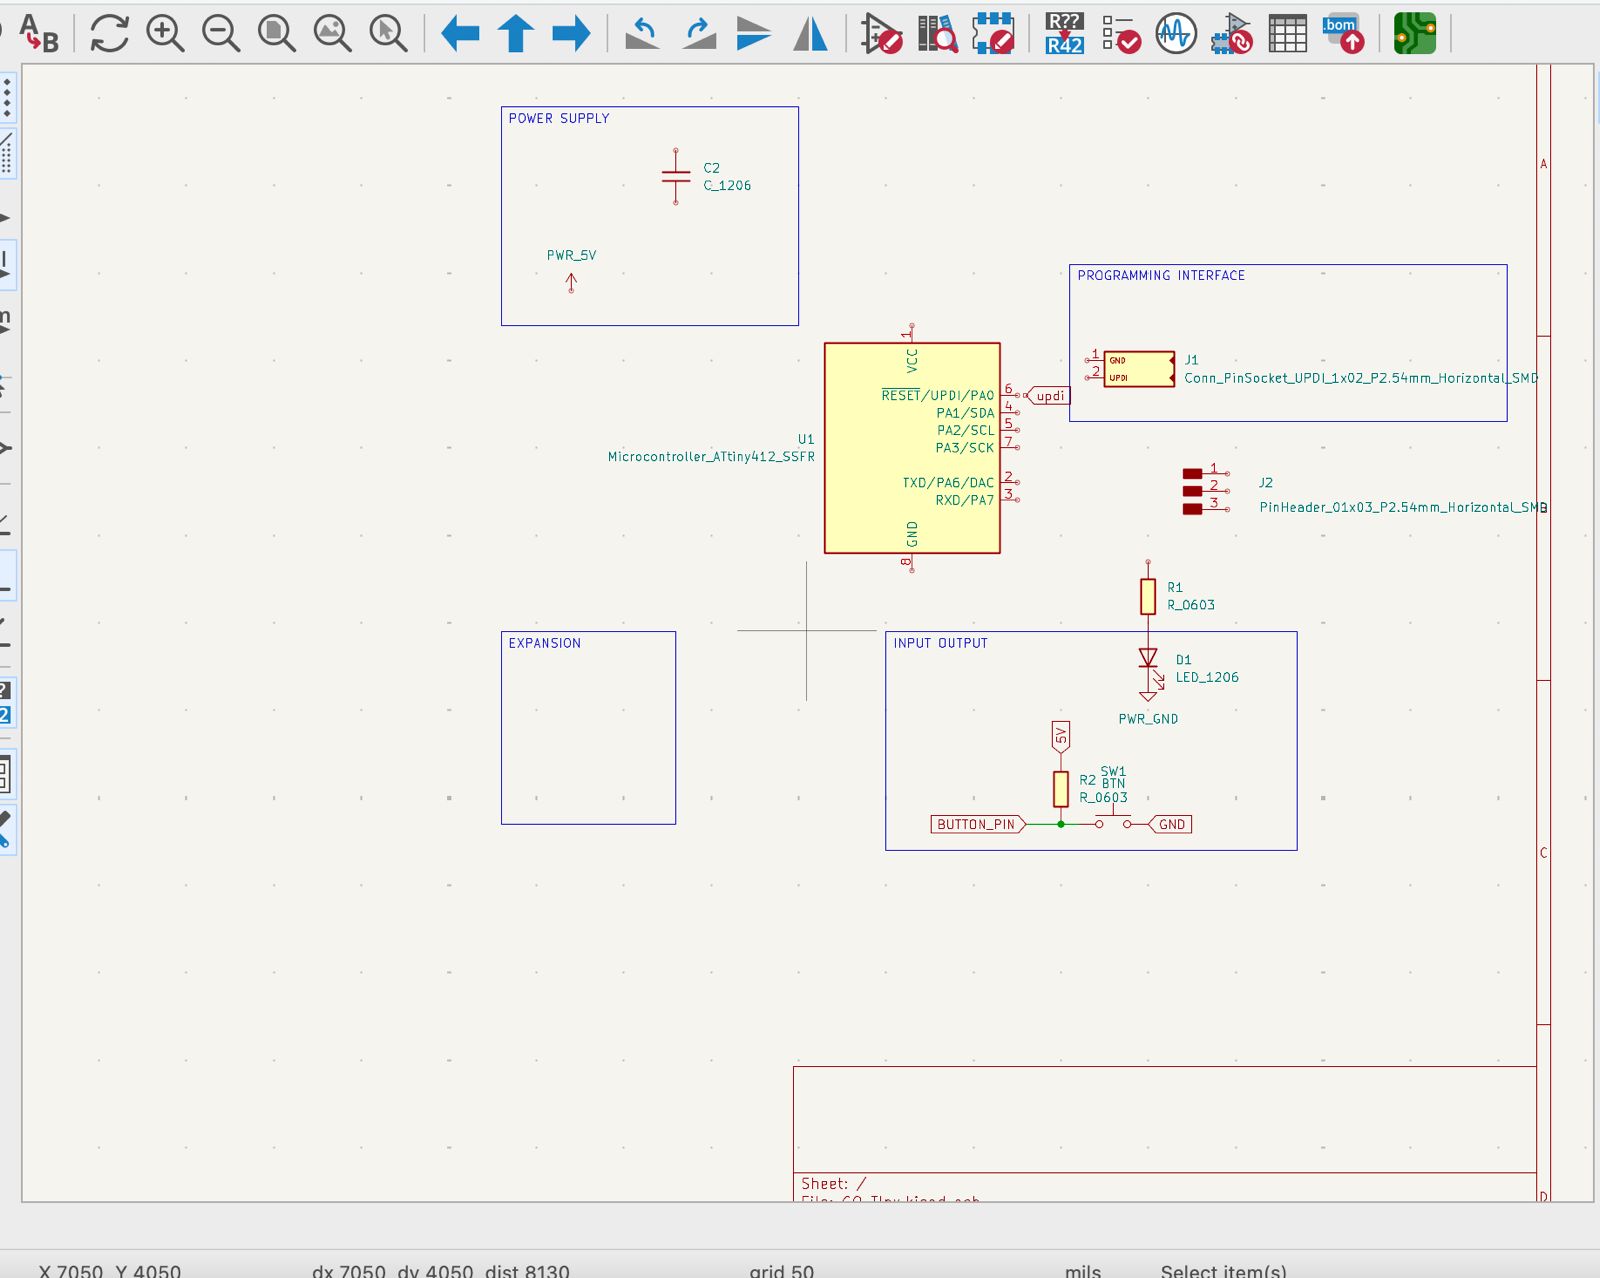Switch to the PCB editor

[1414, 33]
